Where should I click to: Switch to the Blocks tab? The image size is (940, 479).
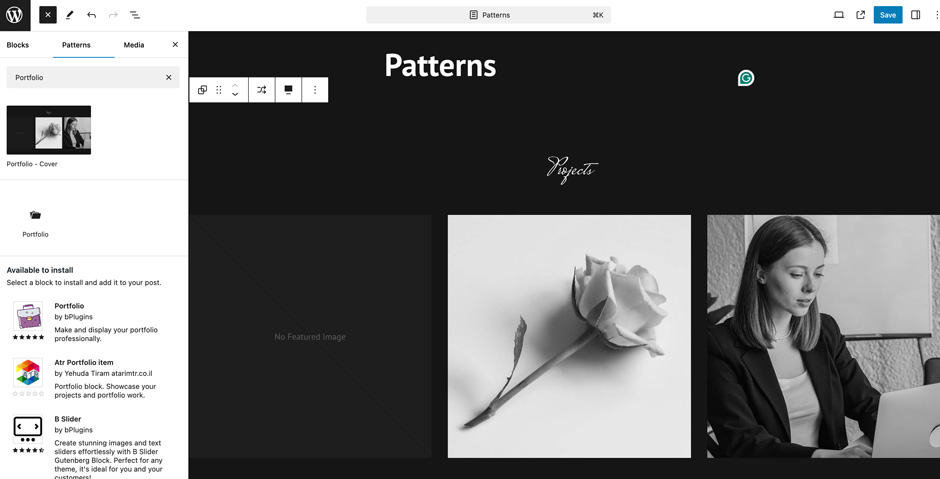[x=18, y=45]
